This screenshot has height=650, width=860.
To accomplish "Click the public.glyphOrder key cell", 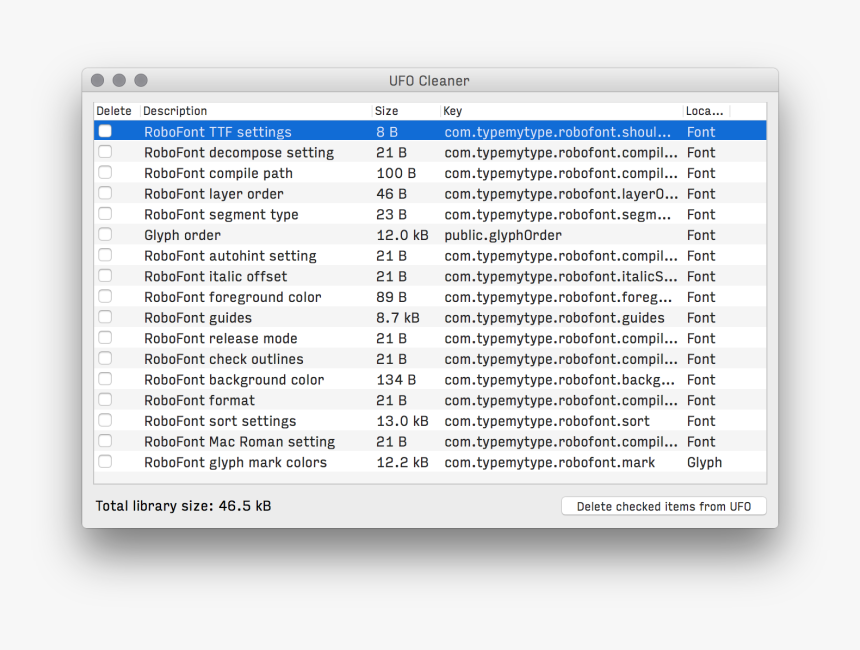I will point(503,235).
